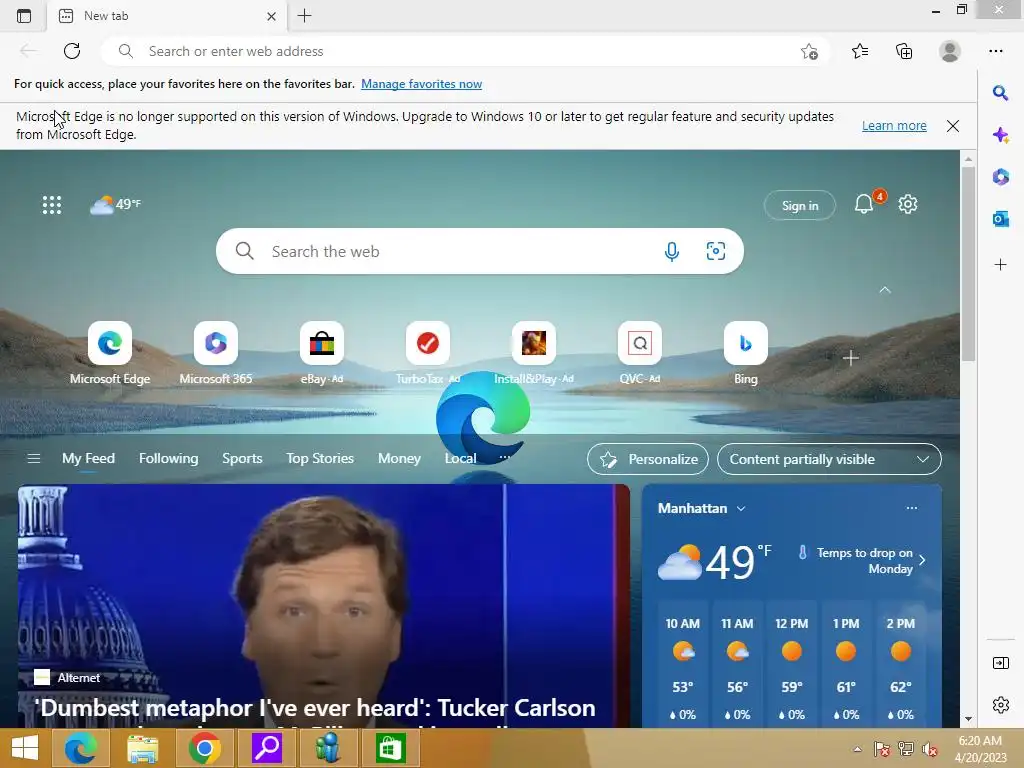Launch Google Chrome from the taskbar

point(204,748)
